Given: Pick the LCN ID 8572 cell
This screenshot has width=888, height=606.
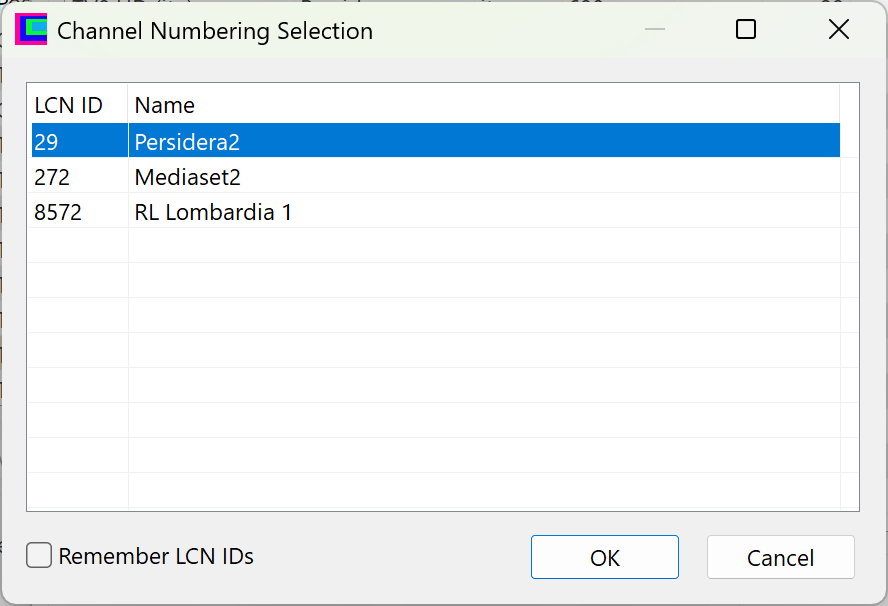Looking at the screenshot, I should point(58,213).
